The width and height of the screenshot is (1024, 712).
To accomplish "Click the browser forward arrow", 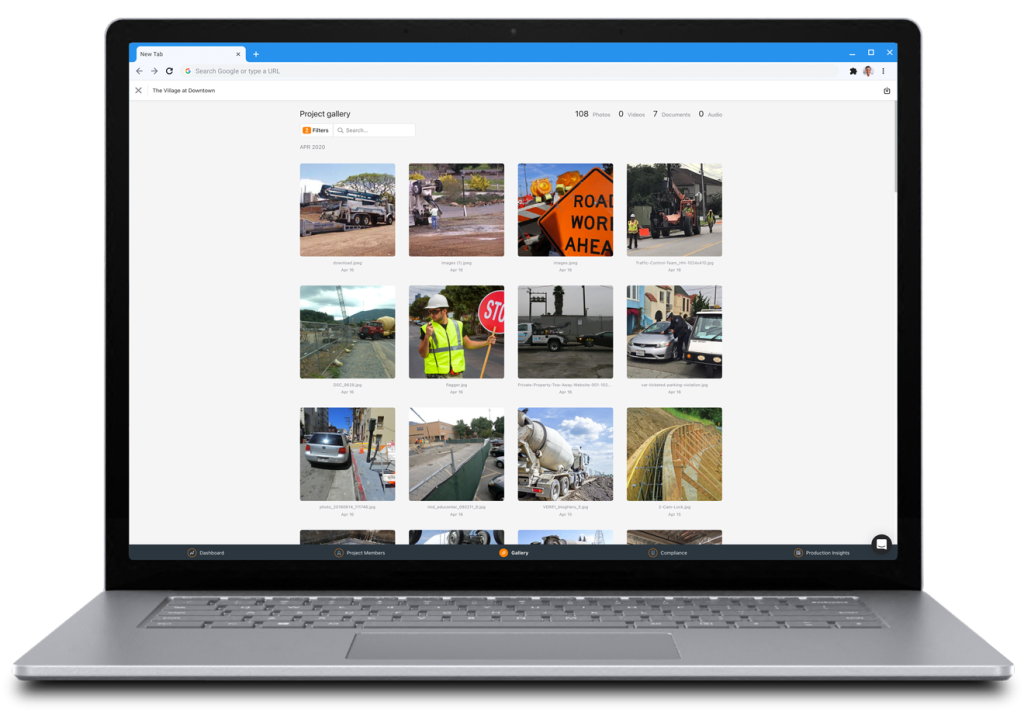I will [154, 71].
